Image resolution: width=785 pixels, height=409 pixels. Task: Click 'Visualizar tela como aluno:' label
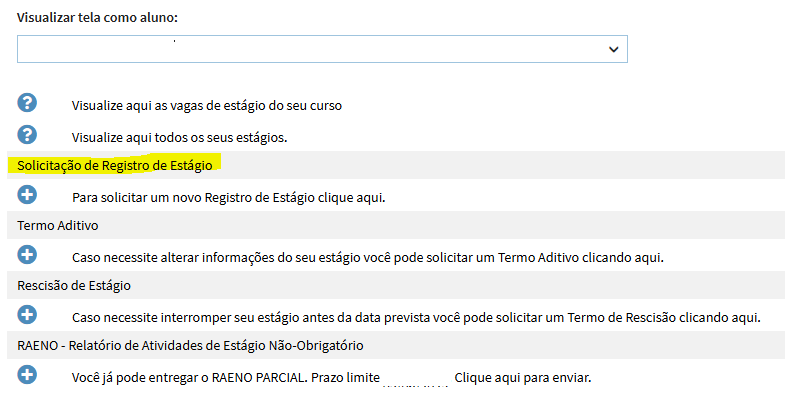[x=97, y=18]
